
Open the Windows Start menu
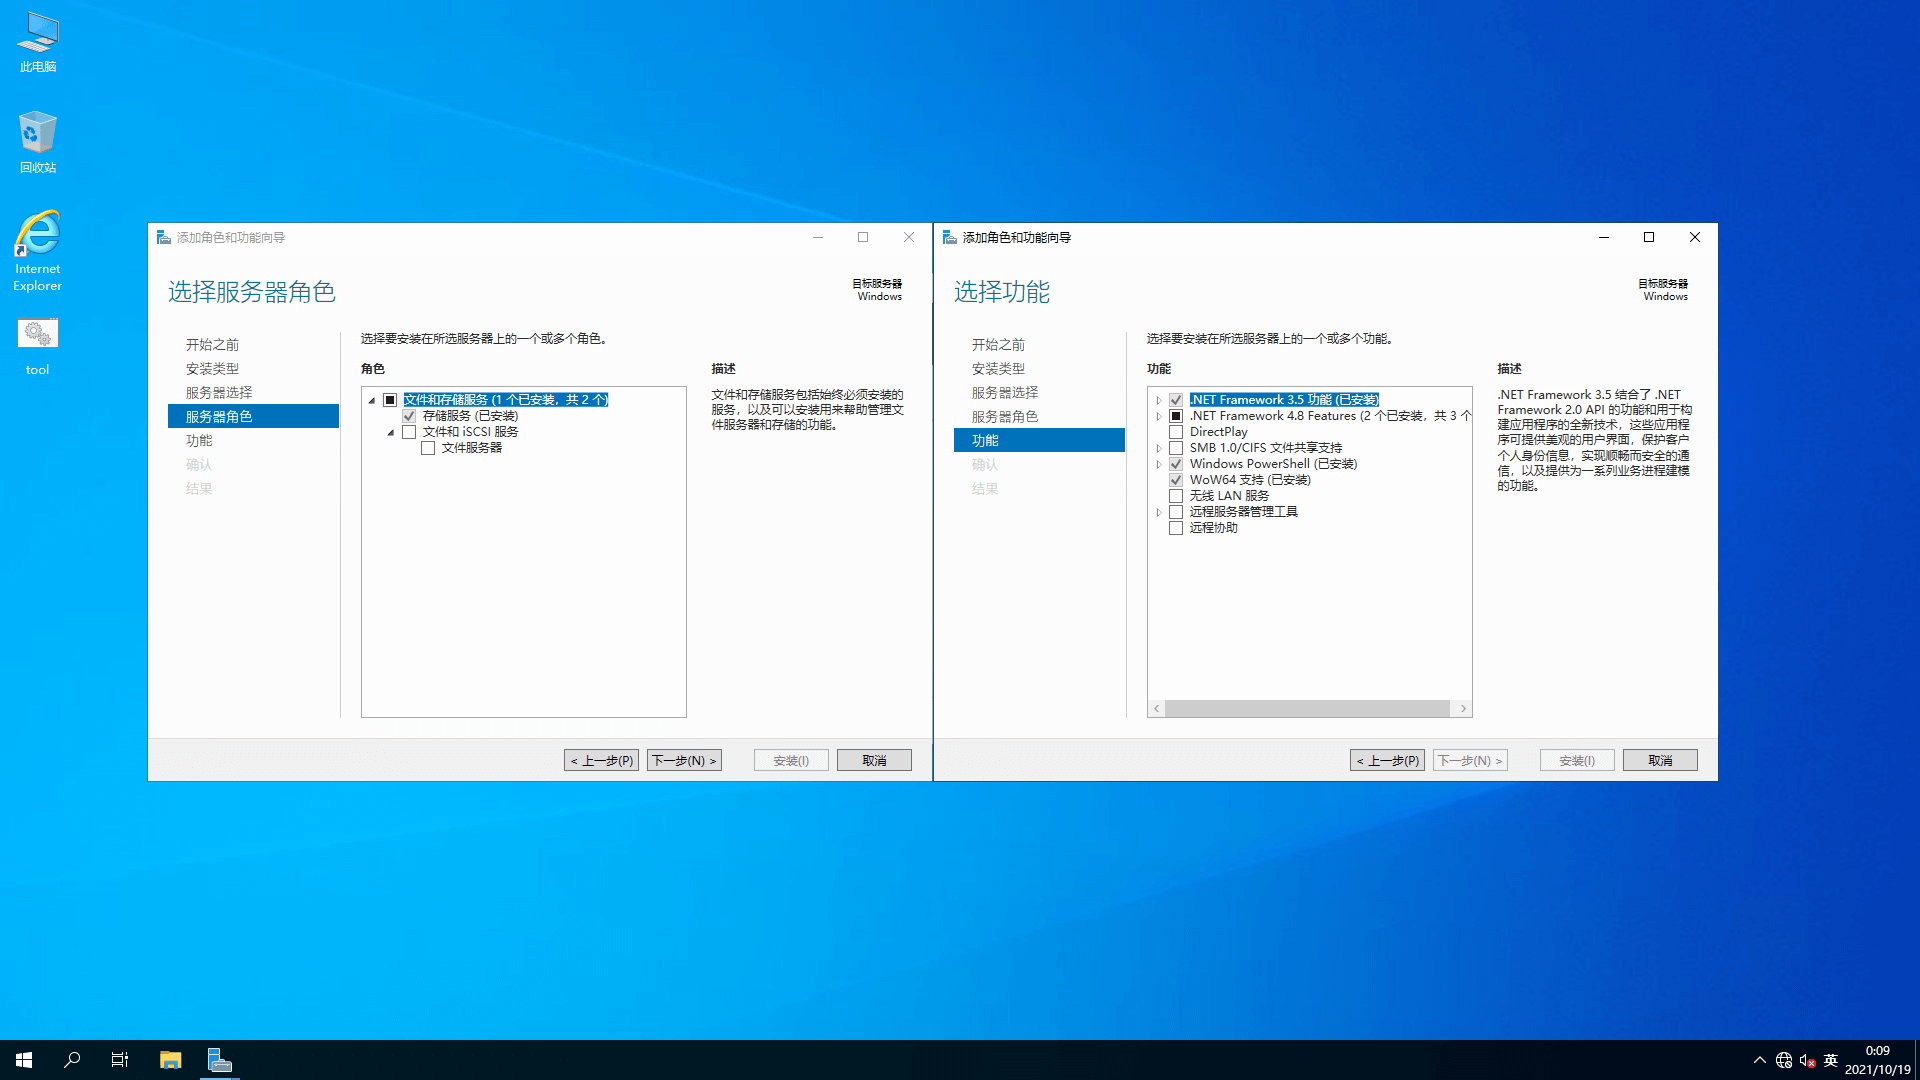[24, 1060]
